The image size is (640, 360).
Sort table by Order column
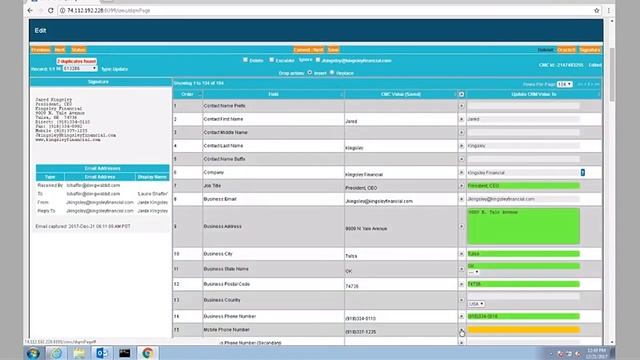pos(187,94)
